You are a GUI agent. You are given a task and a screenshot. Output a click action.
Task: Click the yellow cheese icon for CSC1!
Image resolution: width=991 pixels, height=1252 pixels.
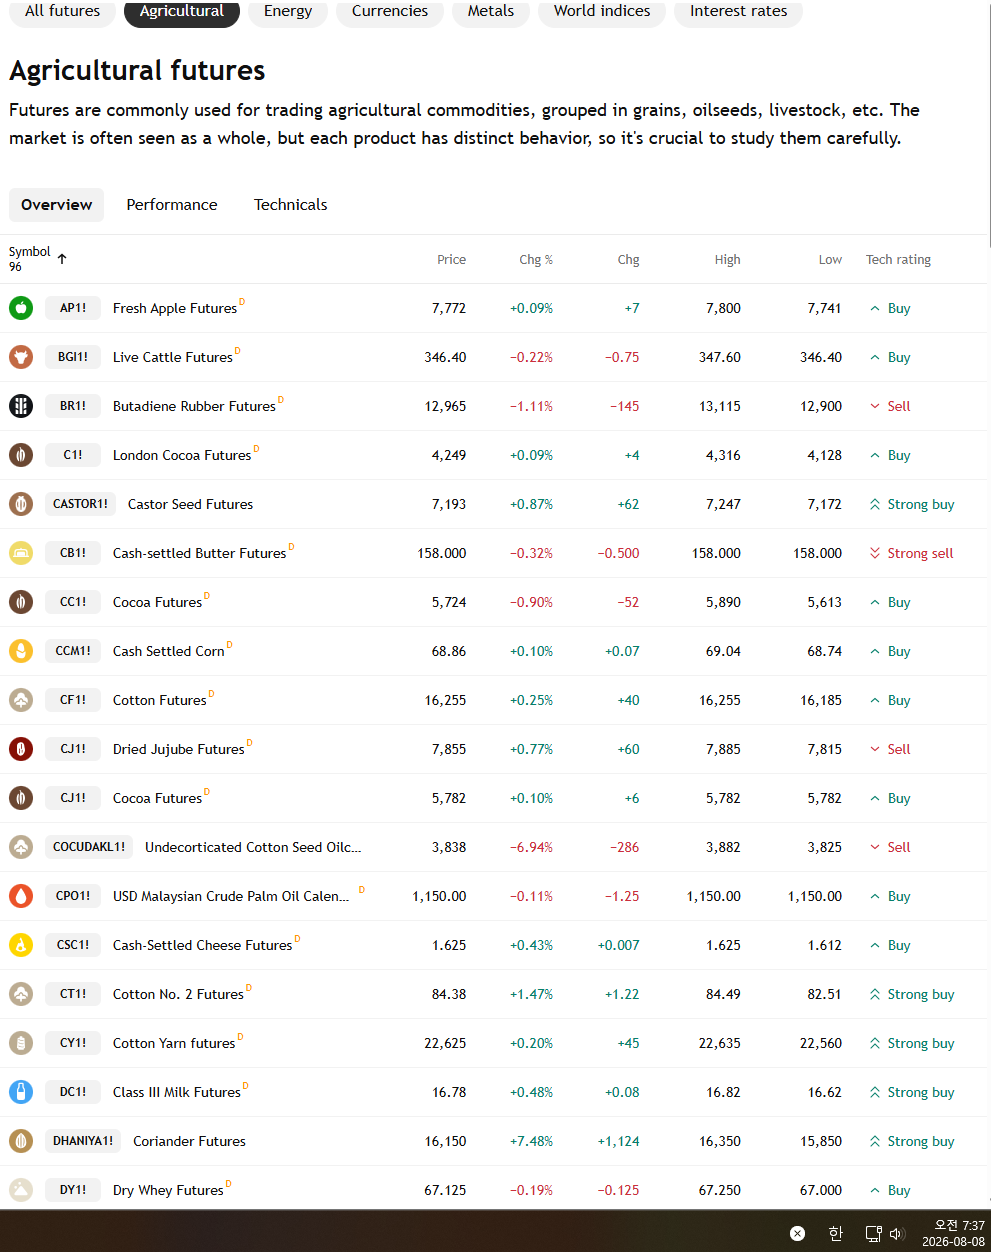click(x=21, y=945)
